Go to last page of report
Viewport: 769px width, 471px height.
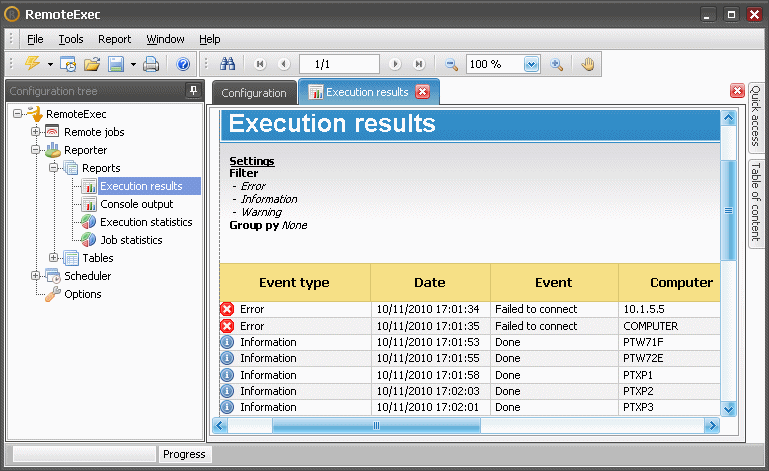coord(418,64)
